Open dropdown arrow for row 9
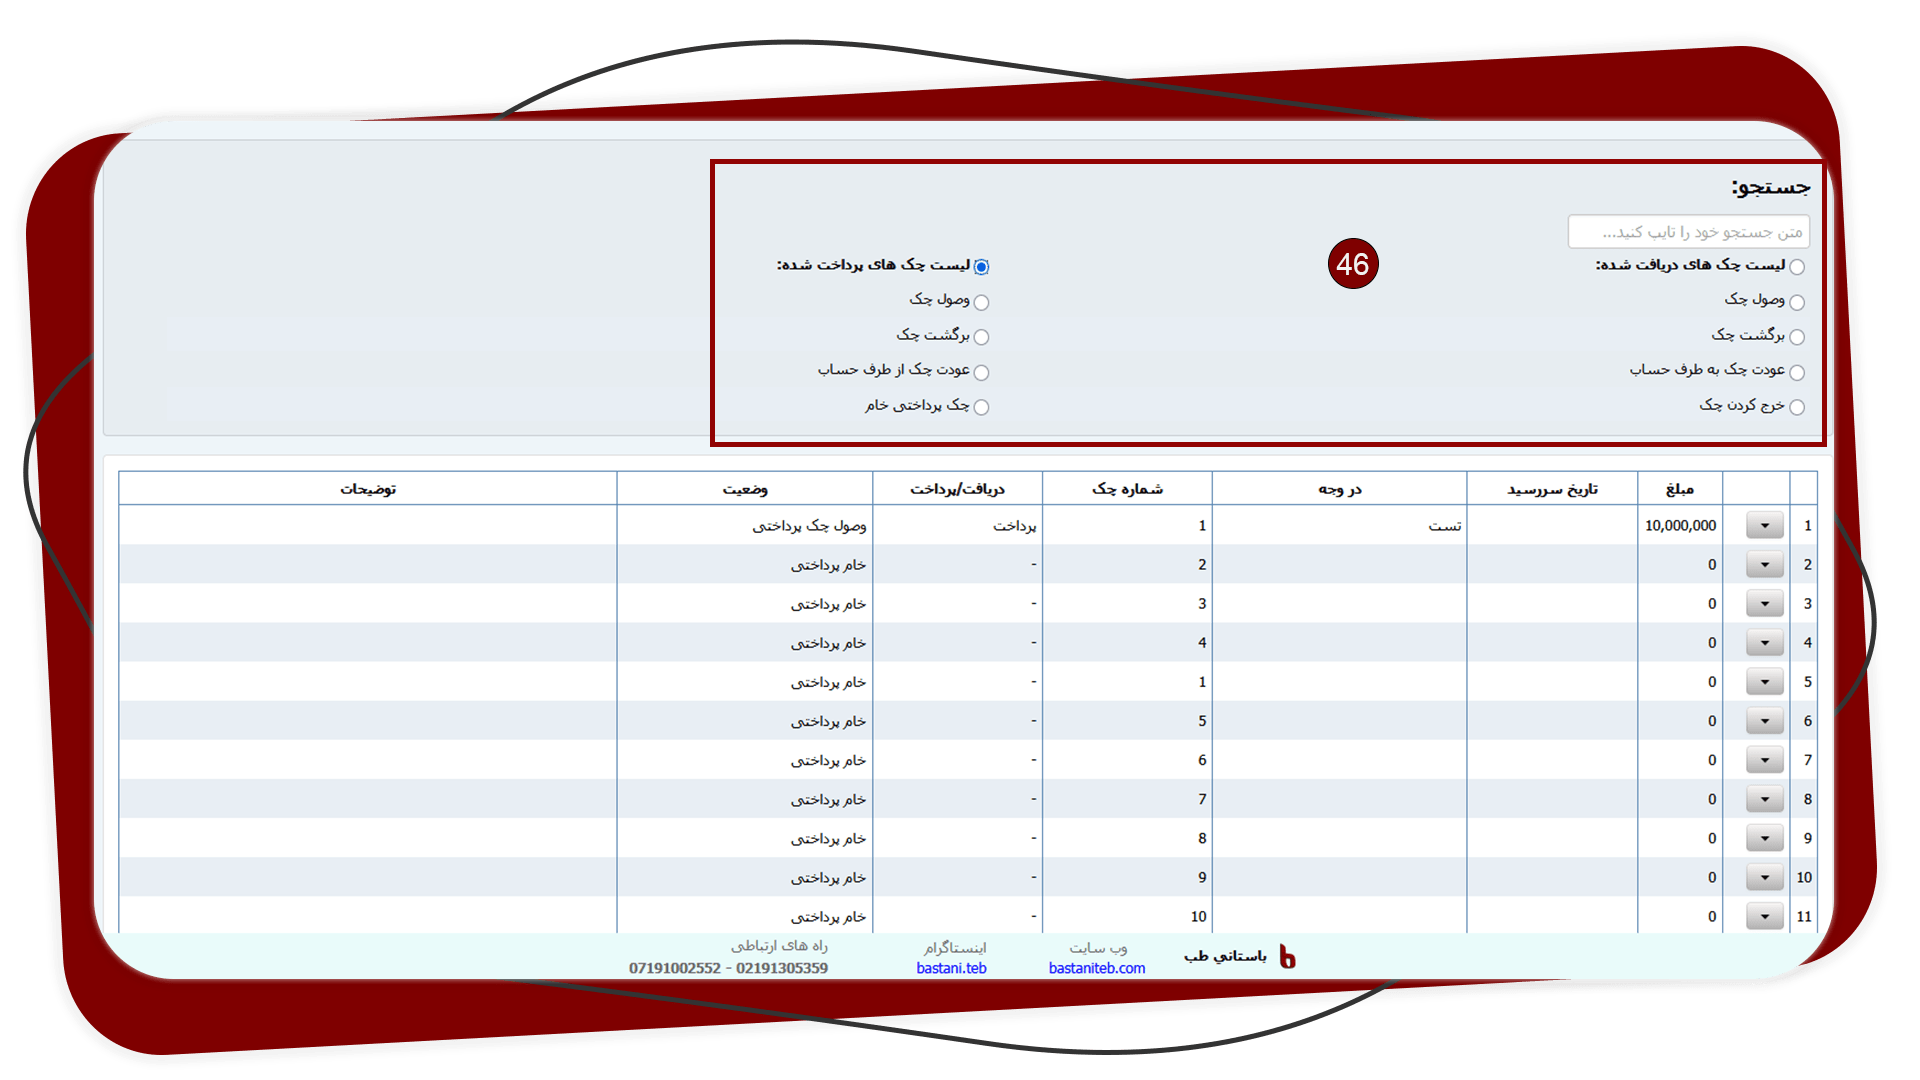 pyautogui.click(x=1765, y=838)
